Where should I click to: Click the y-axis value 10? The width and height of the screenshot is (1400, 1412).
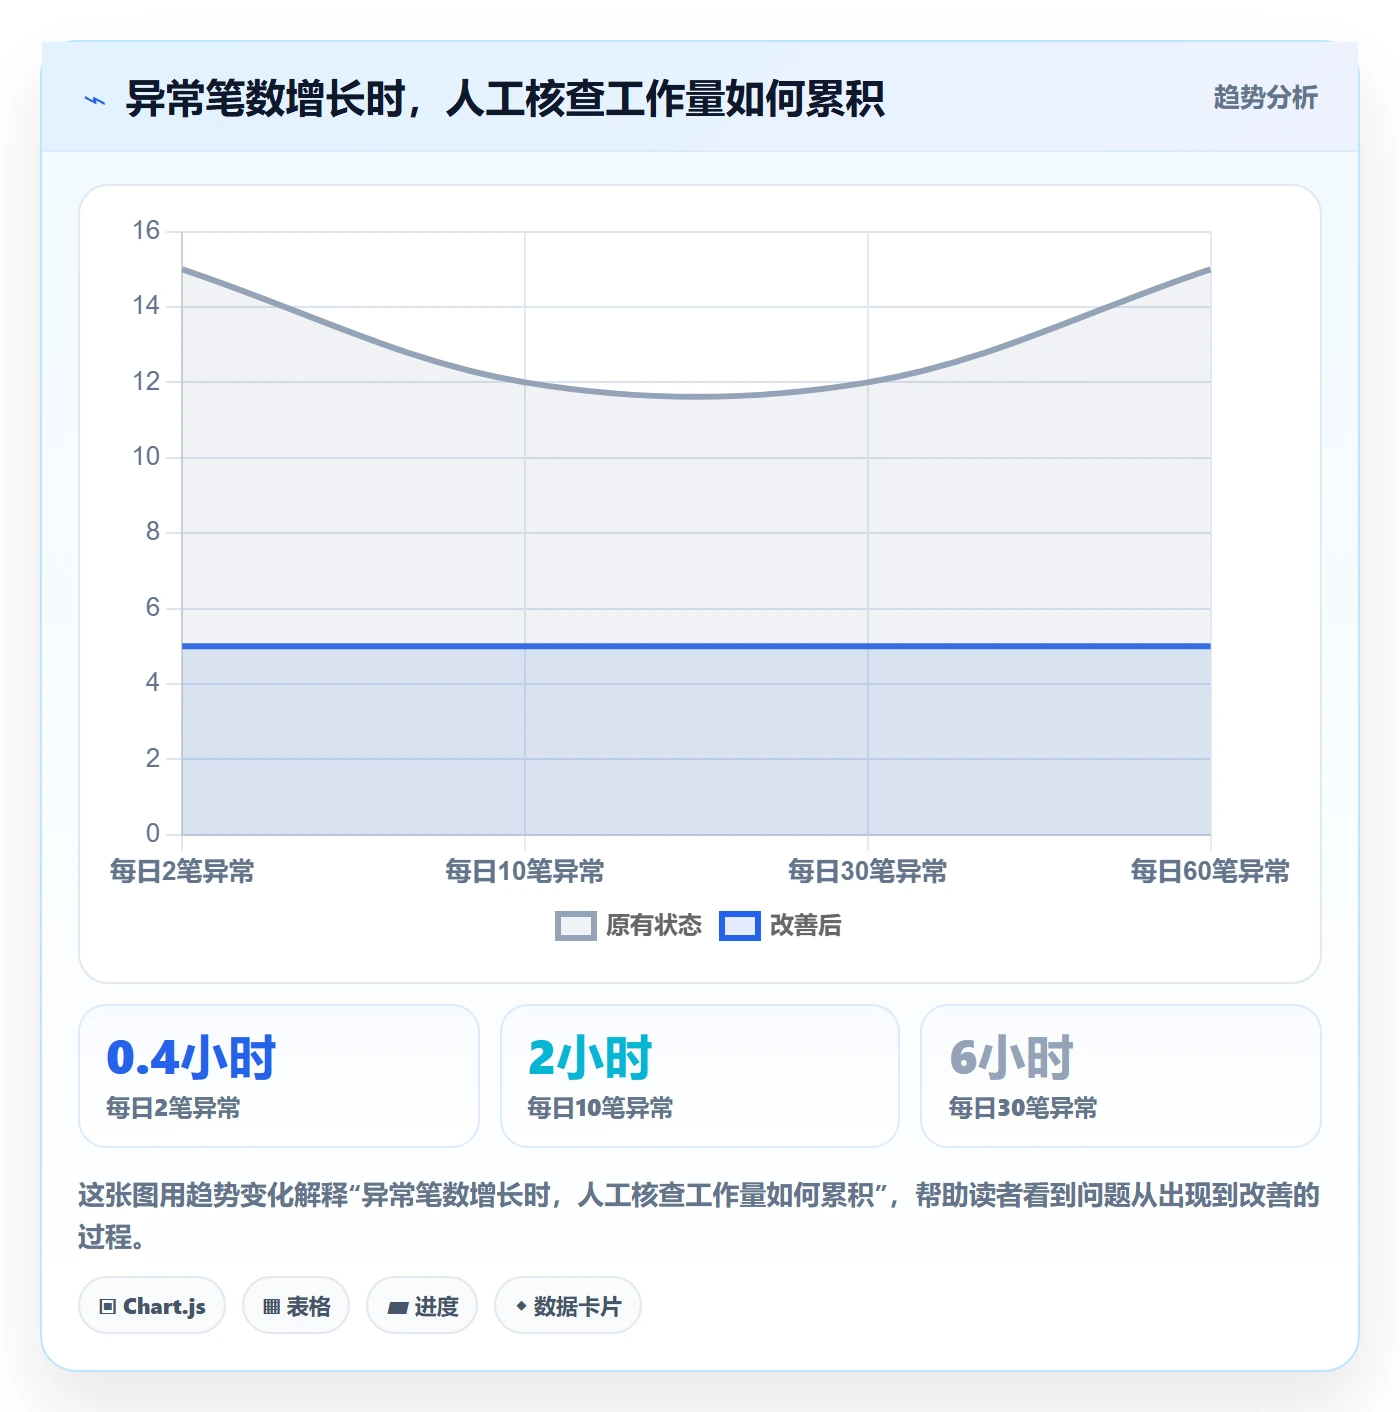(146, 457)
